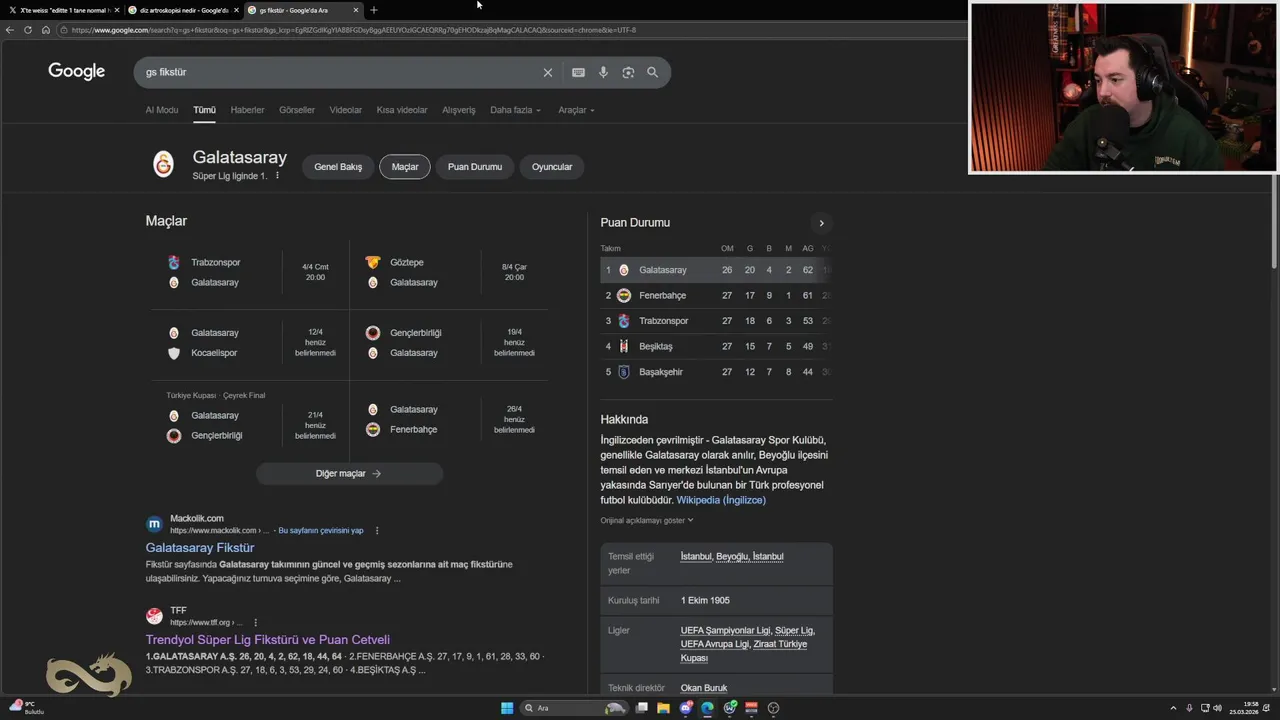Select Fenerbahçe row in the standings table
The width and height of the screenshot is (1280, 720).
coord(716,296)
